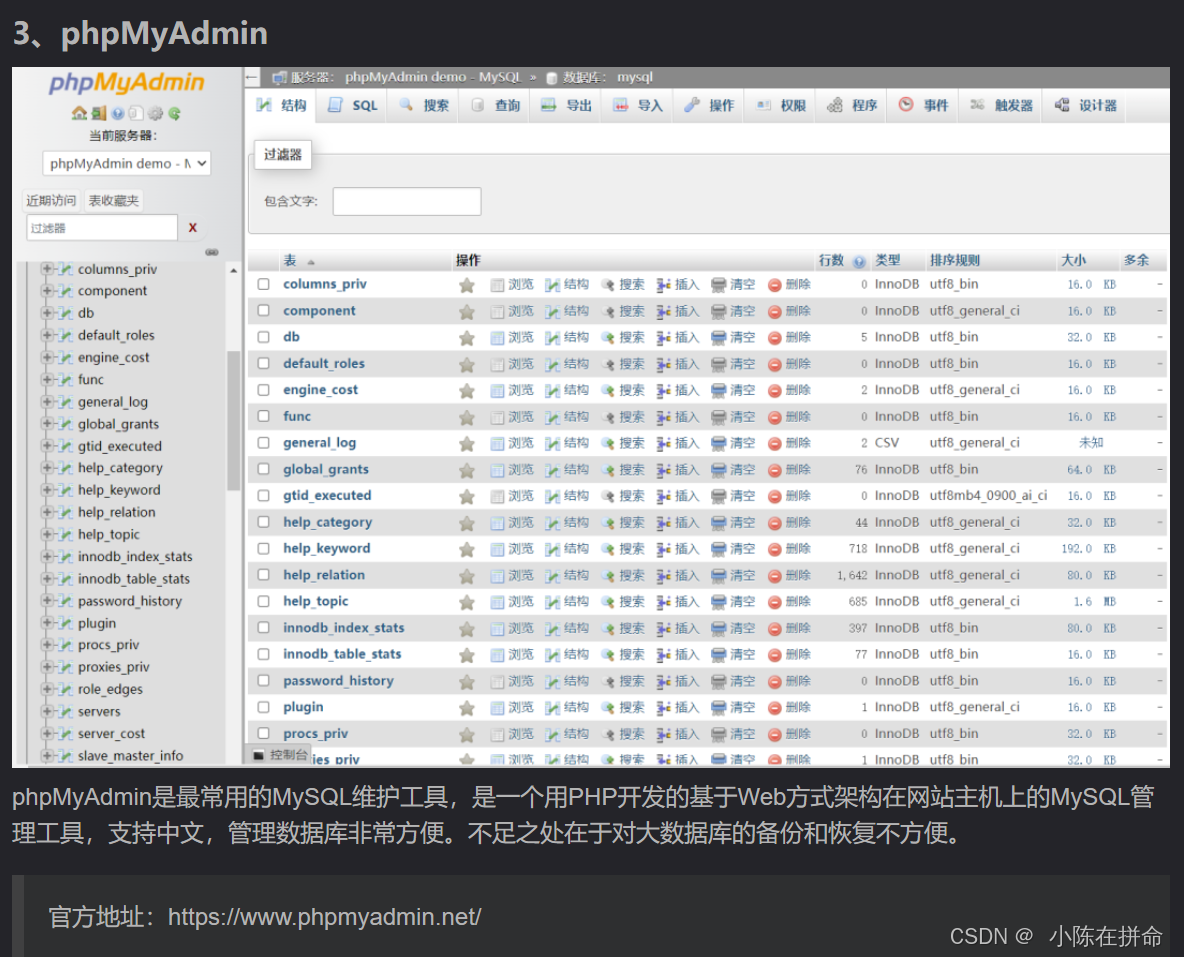Check the engine_cost checkbox
The height and width of the screenshot is (957, 1184).
[264, 390]
